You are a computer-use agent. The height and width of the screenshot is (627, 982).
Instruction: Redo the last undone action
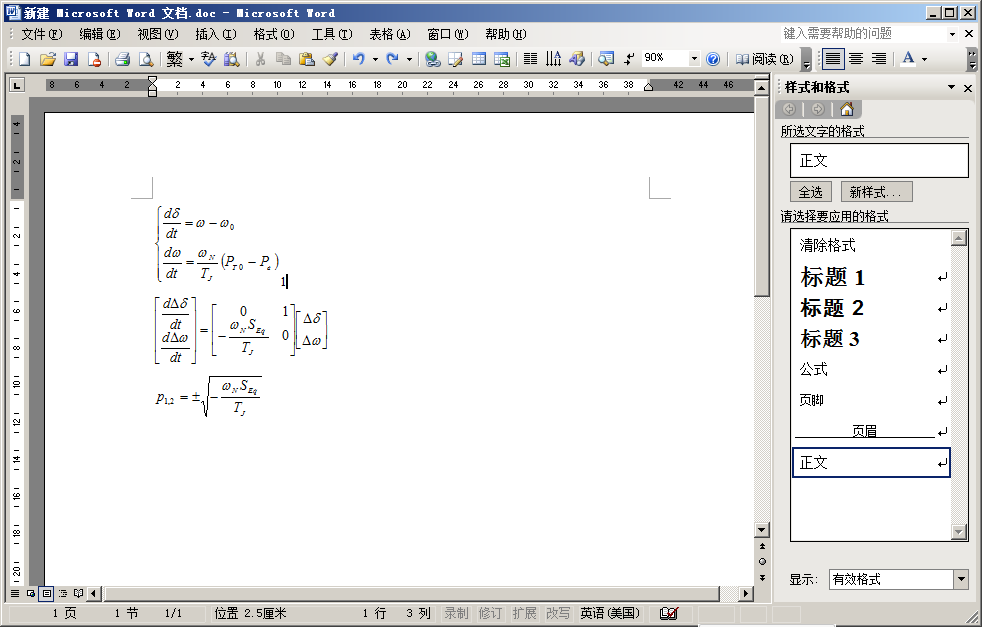tap(393, 59)
